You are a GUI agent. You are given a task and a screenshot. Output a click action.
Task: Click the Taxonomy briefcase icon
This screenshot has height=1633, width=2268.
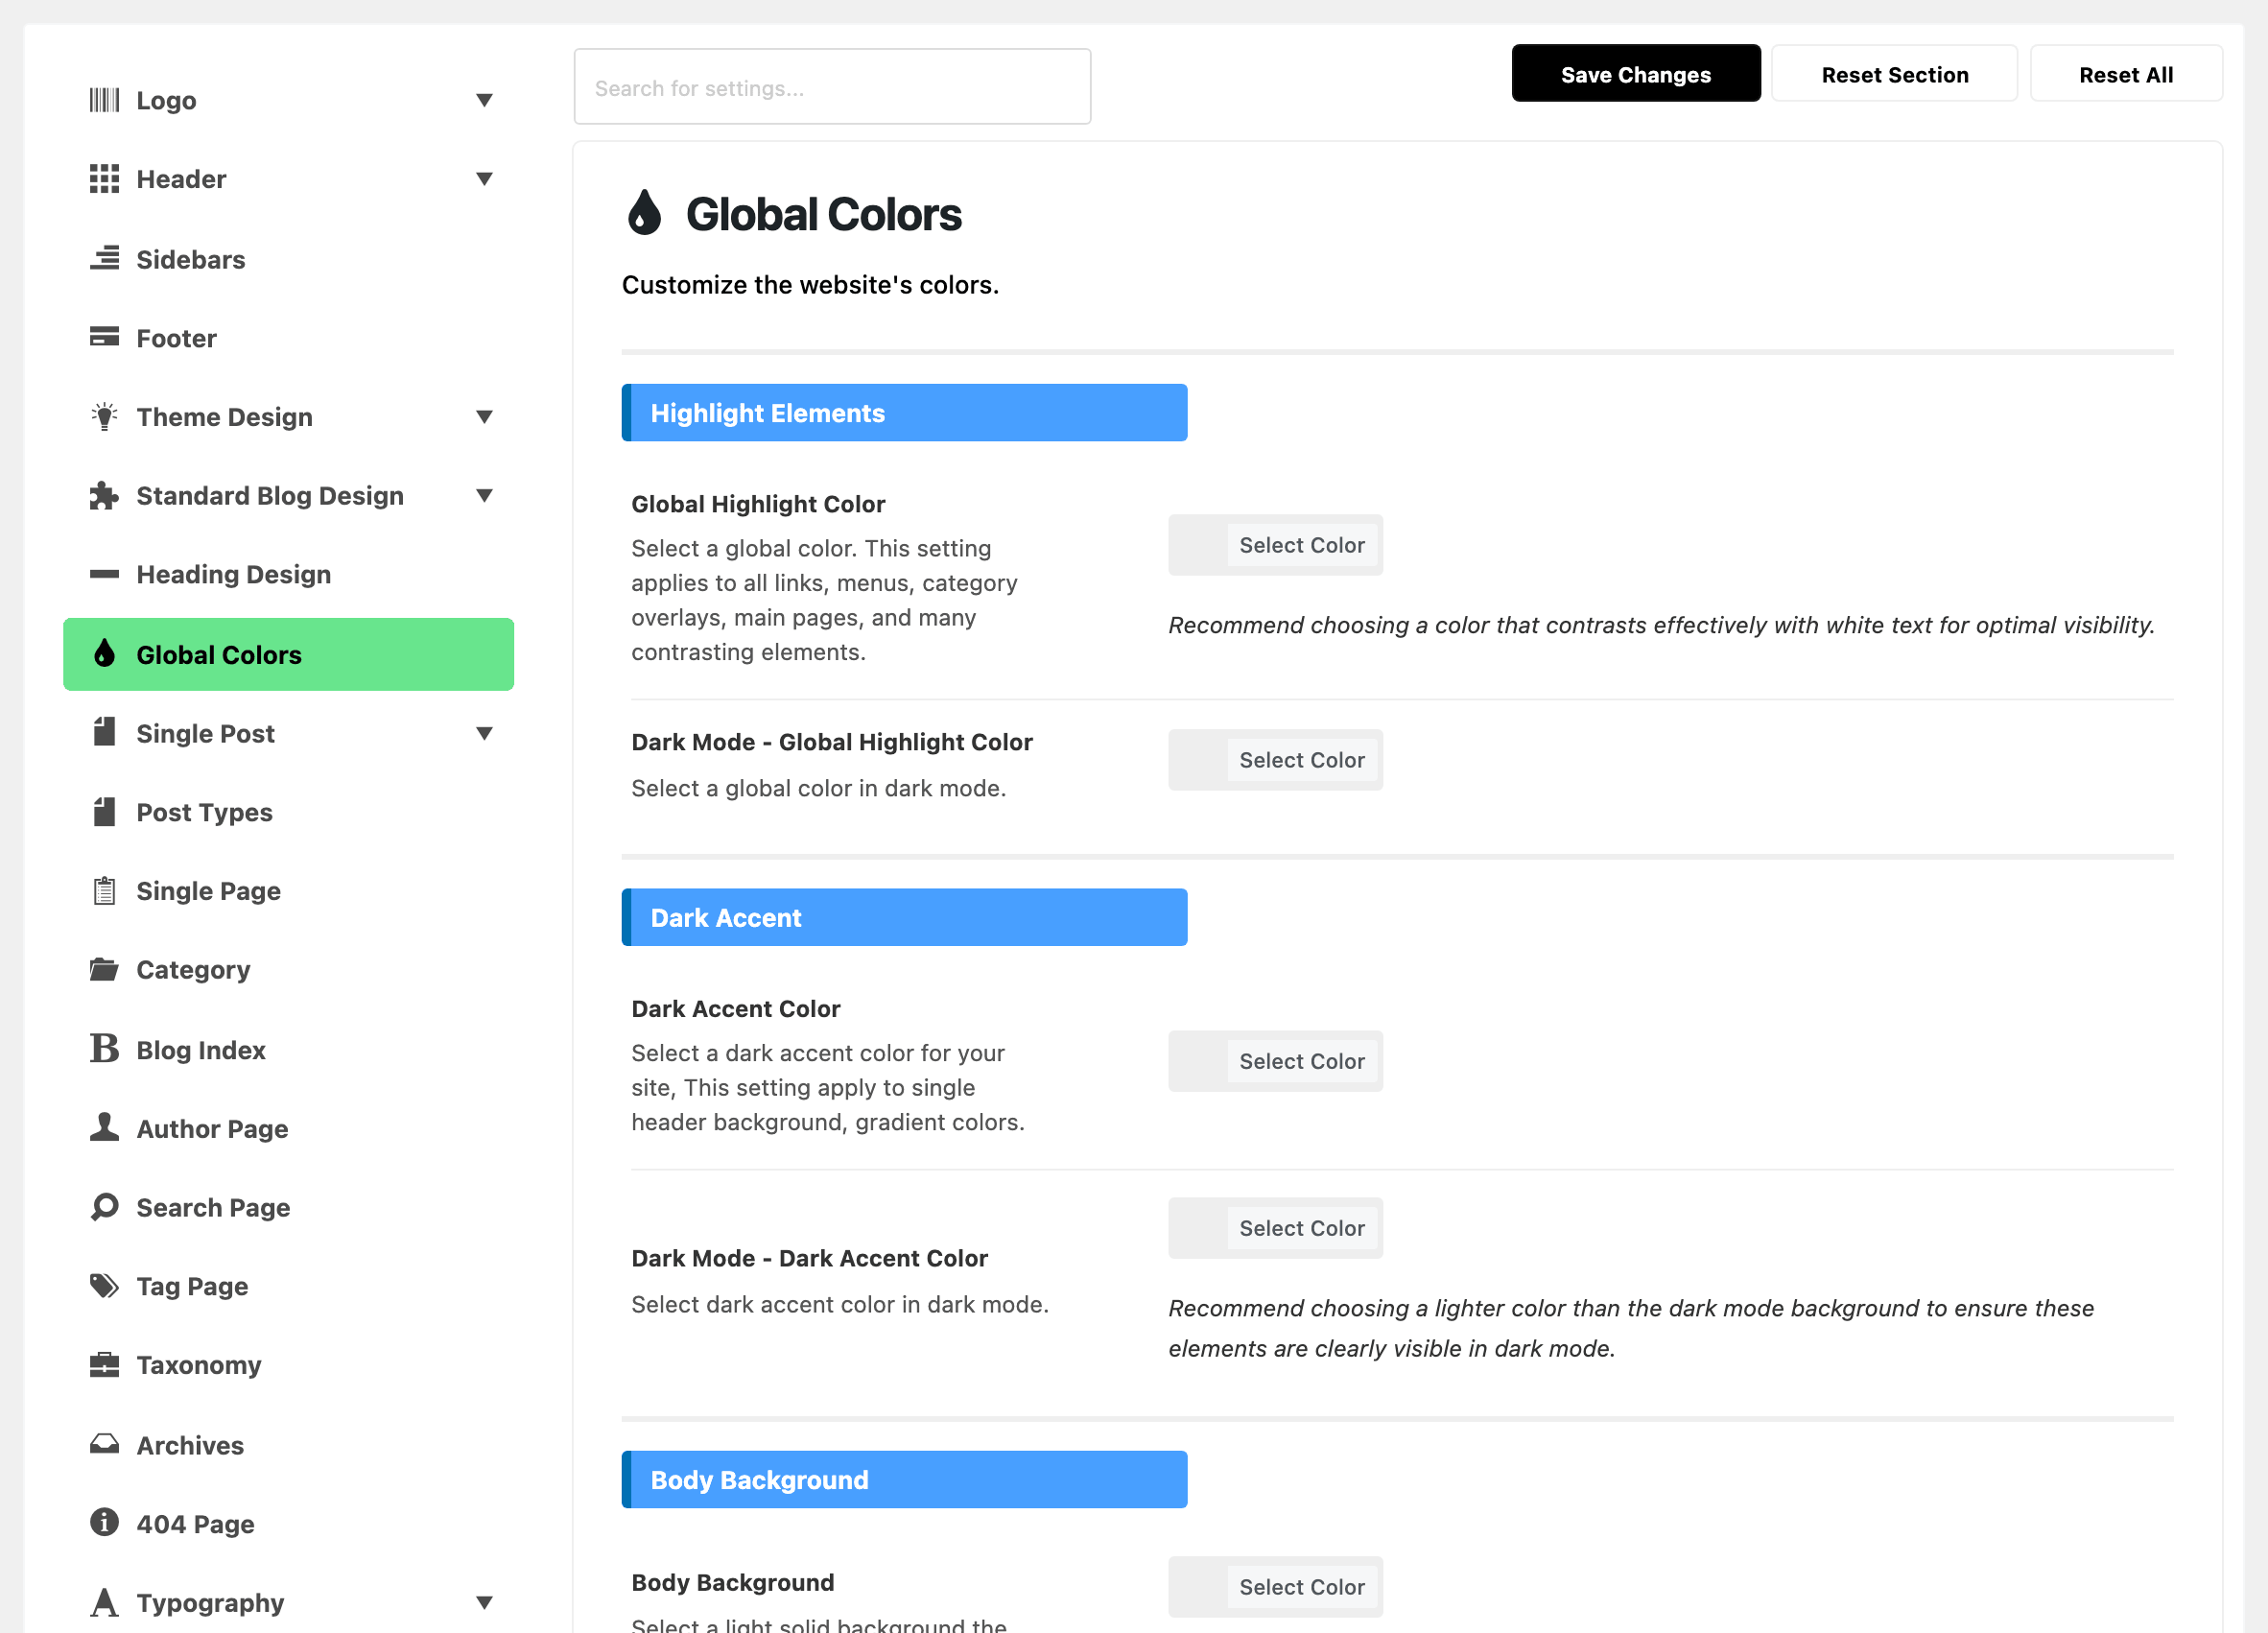click(x=104, y=1365)
